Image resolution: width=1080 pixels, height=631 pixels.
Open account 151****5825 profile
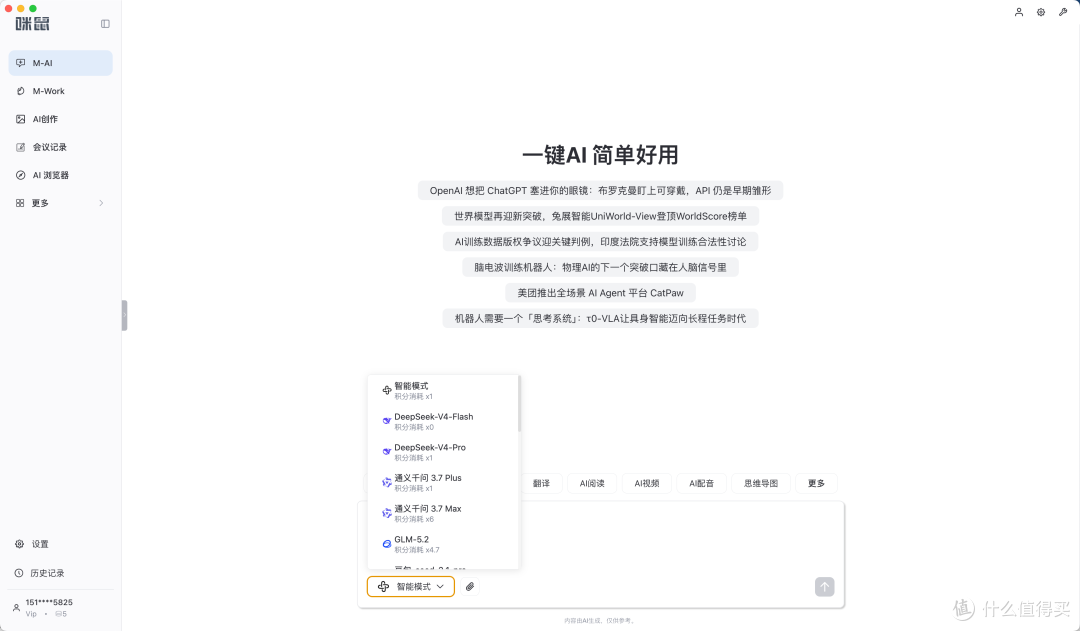(x=48, y=602)
